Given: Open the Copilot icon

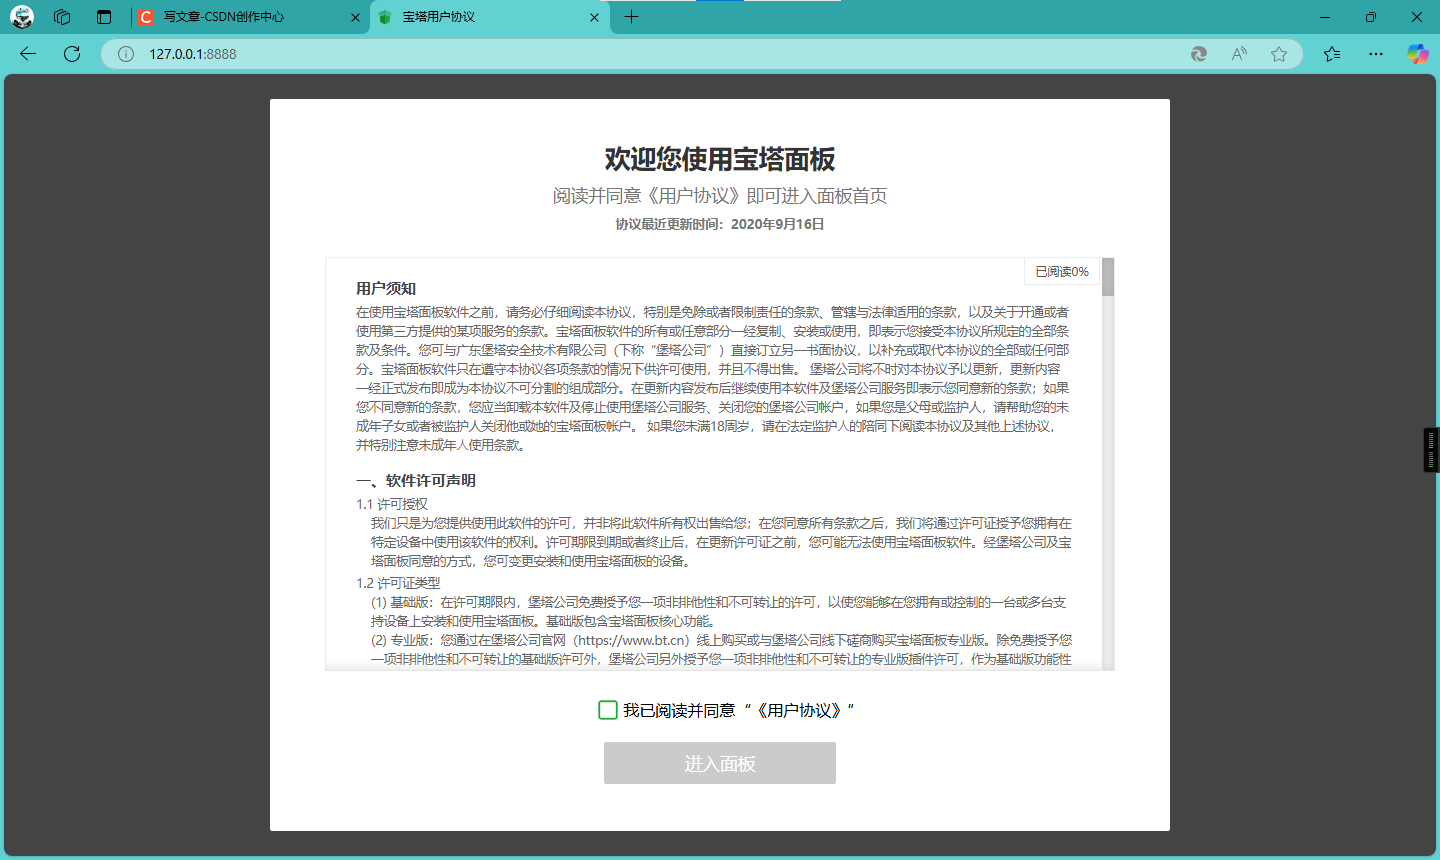Looking at the screenshot, I should pos(1418,54).
